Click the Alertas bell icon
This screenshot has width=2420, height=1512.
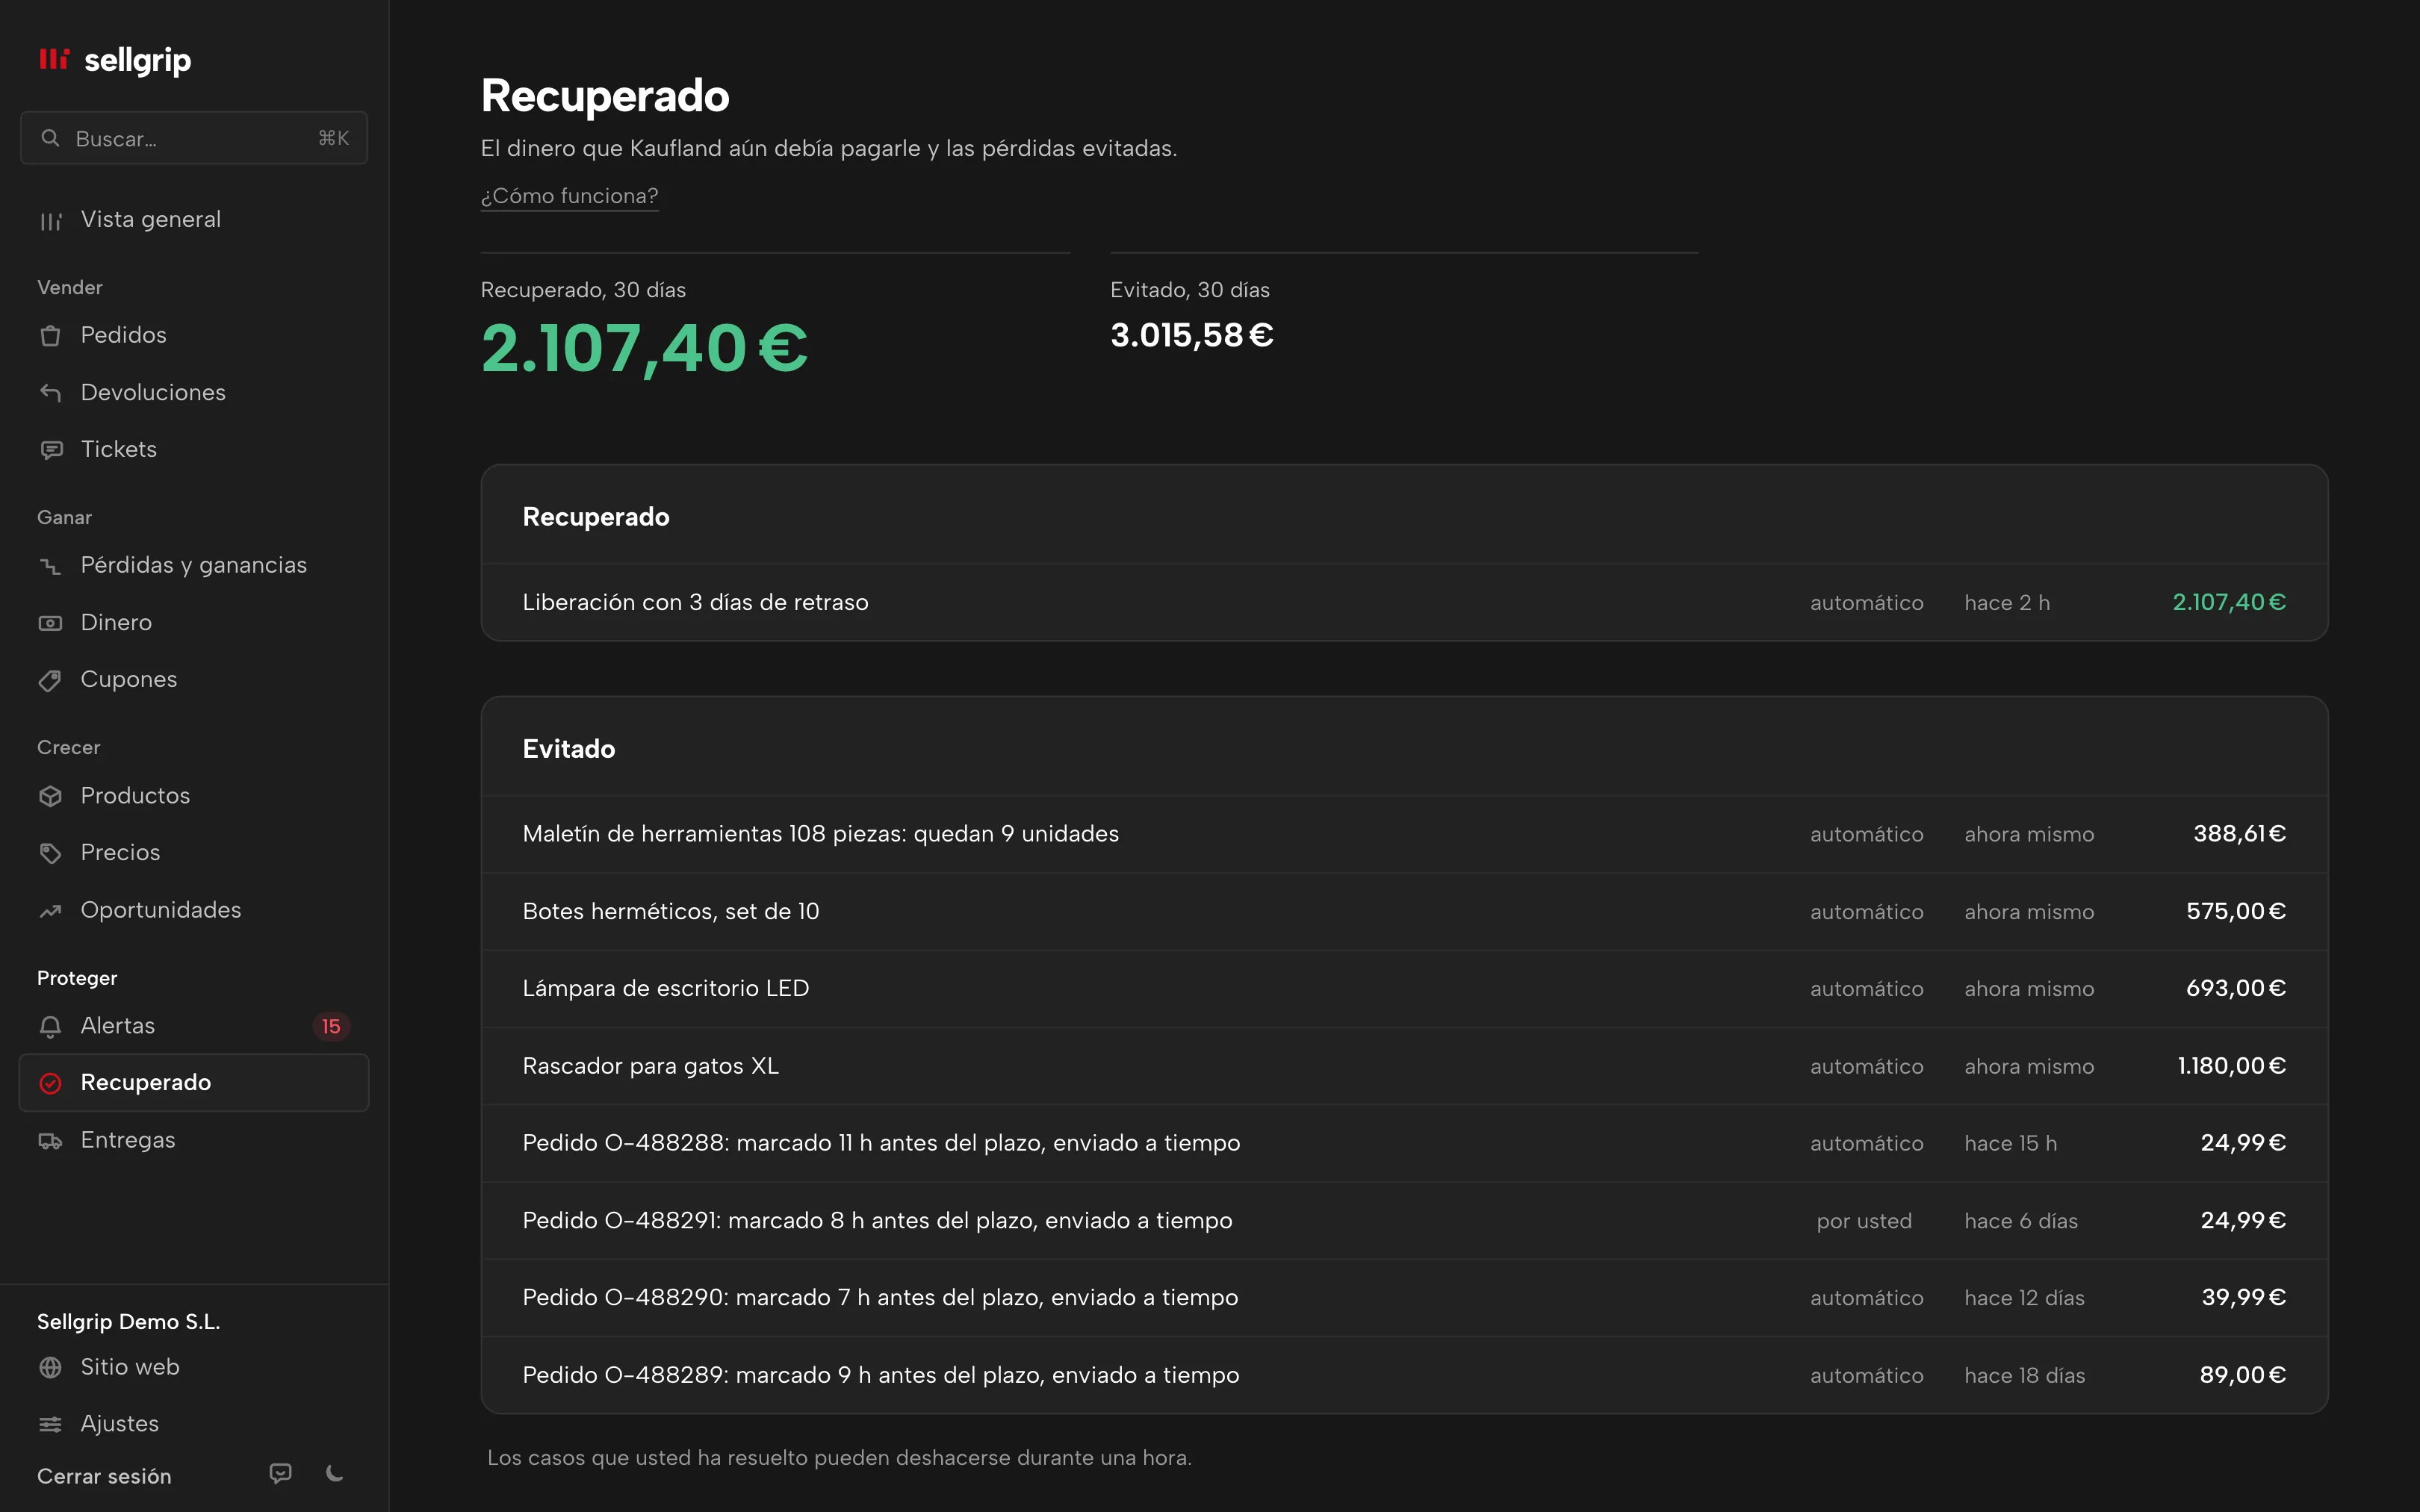point(50,1026)
